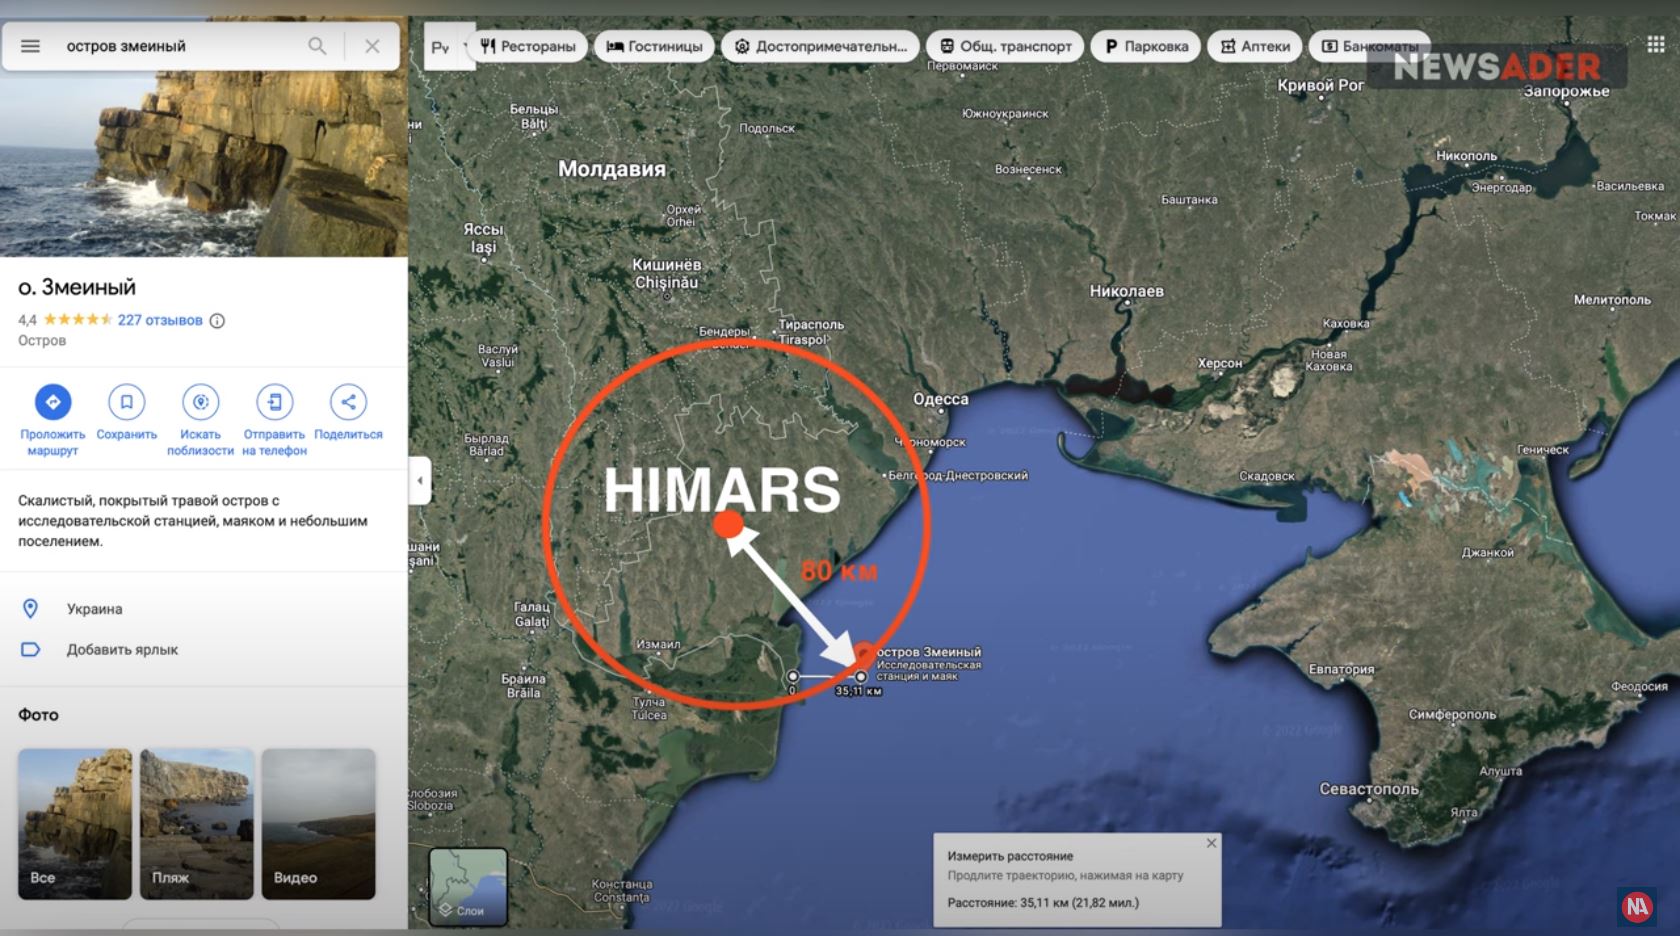Click the Николаев city label
The height and width of the screenshot is (936, 1680).
tap(1127, 291)
